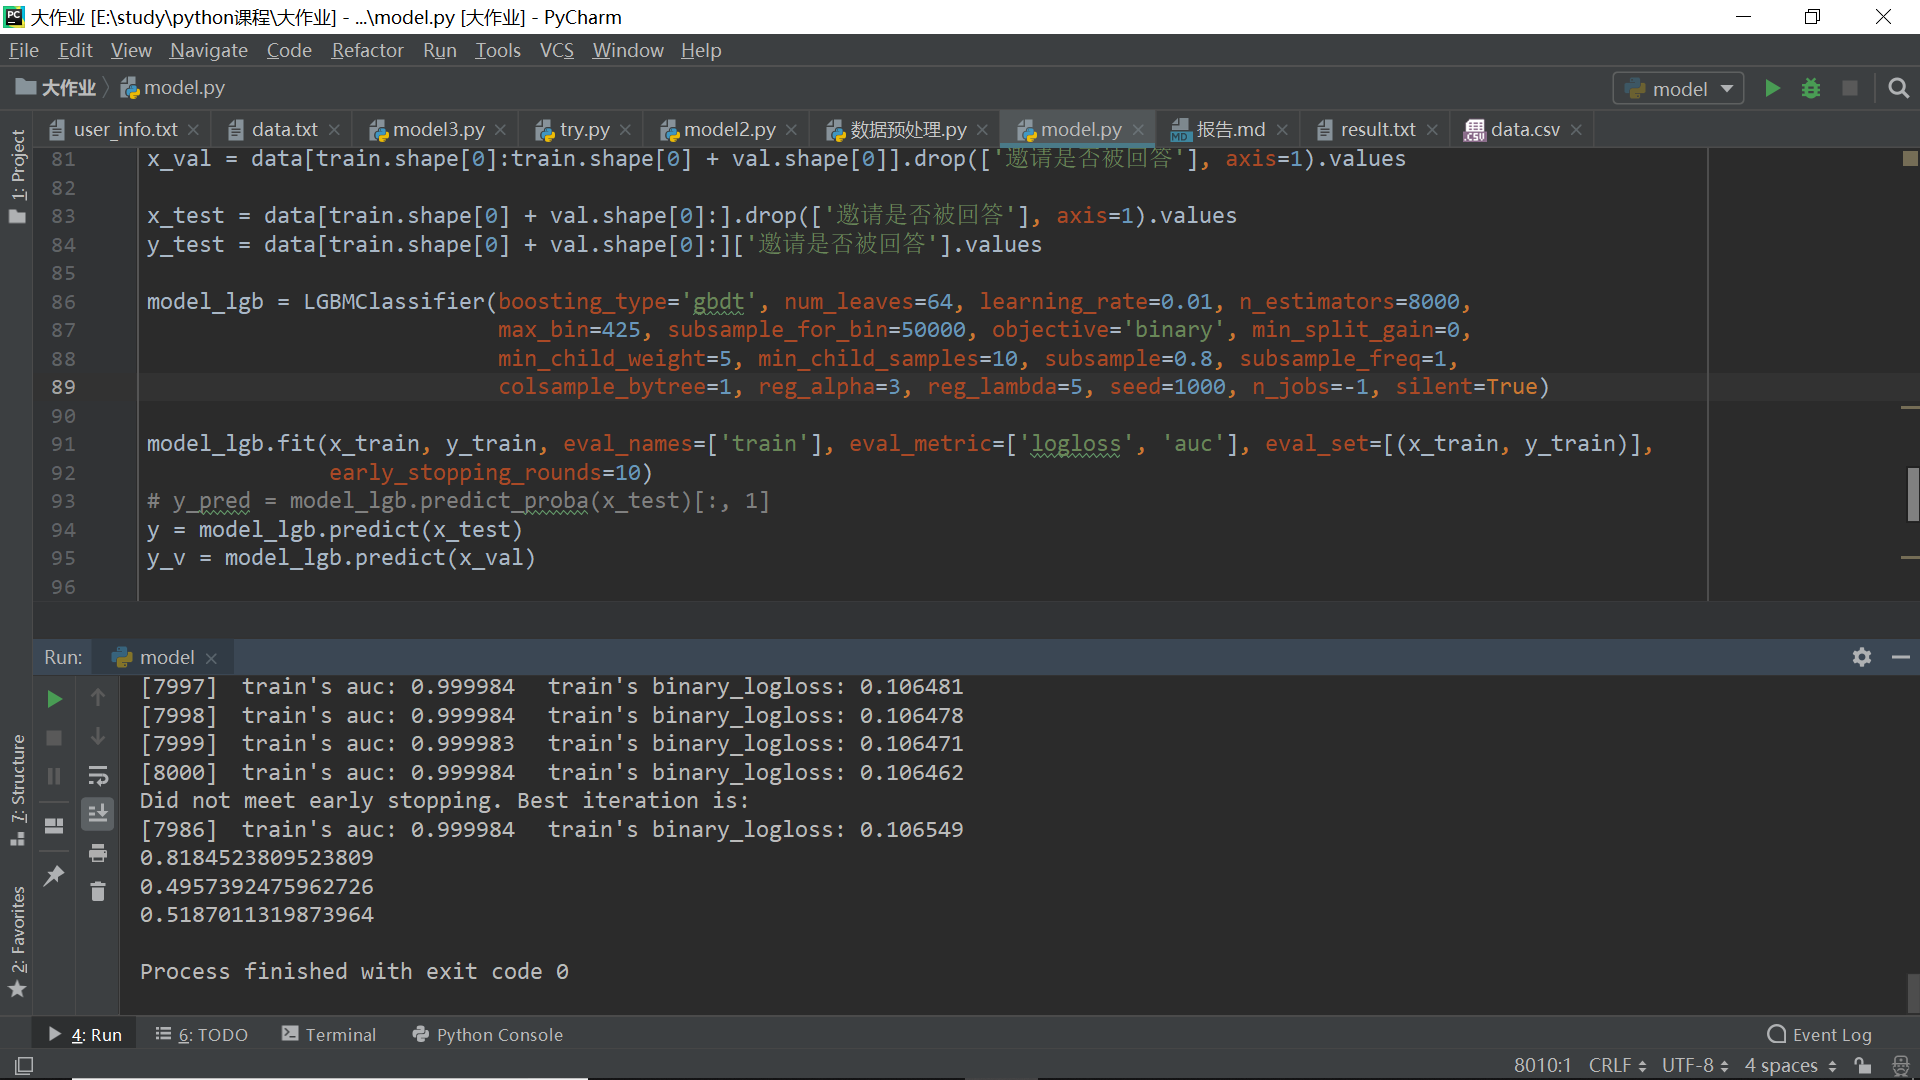Print the console output

[97, 853]
